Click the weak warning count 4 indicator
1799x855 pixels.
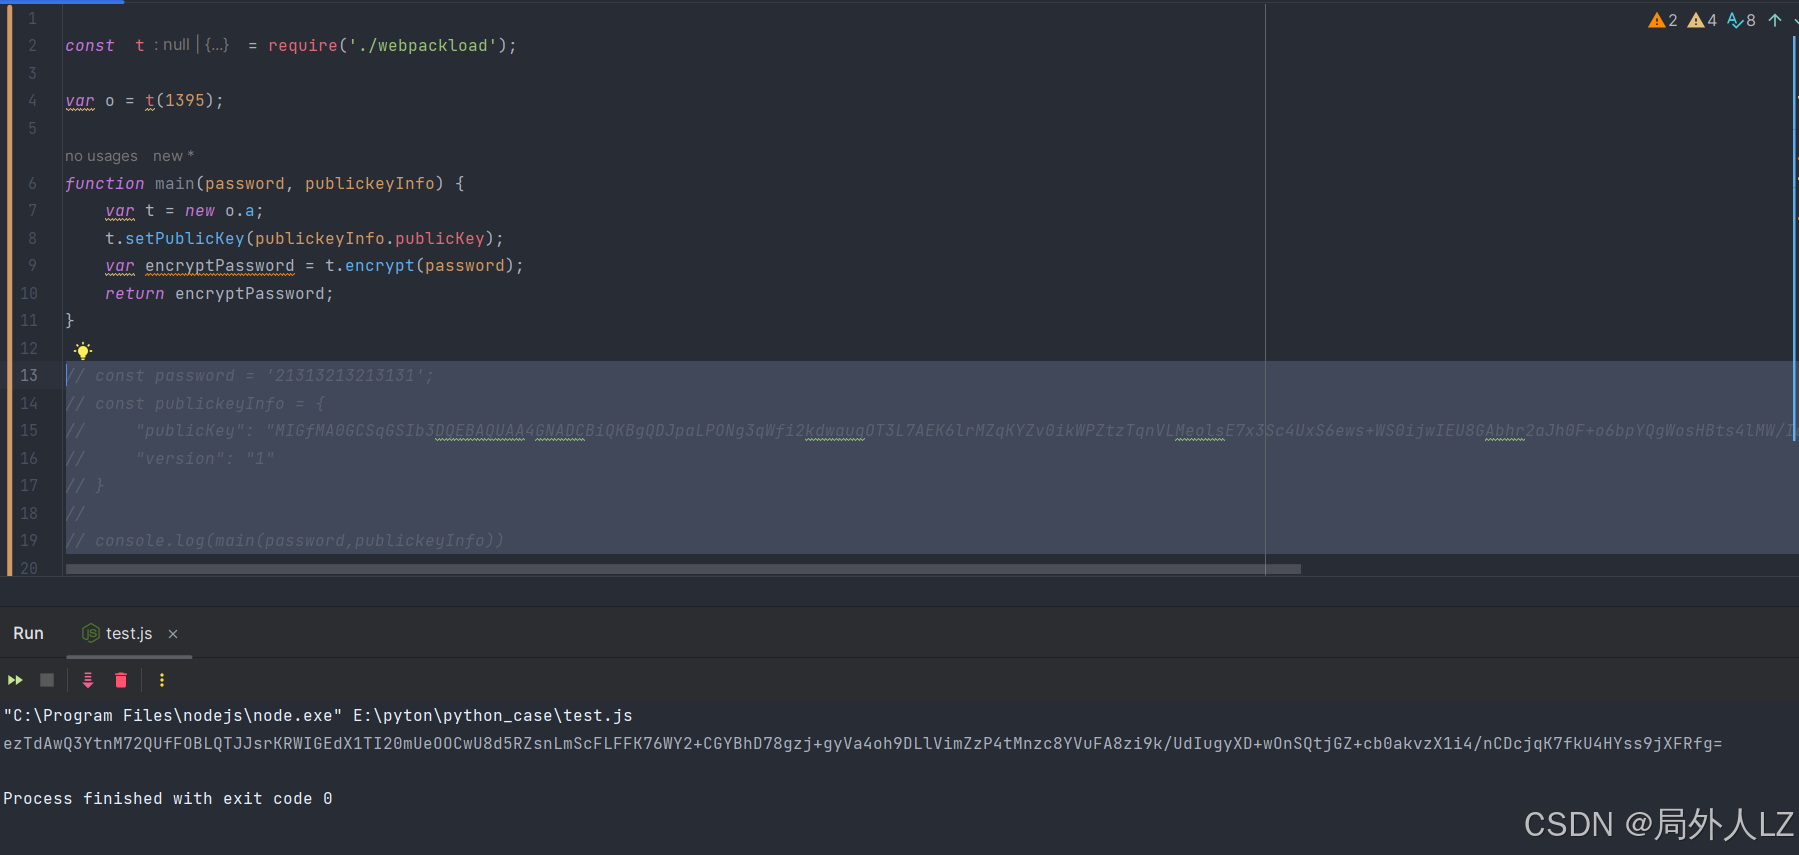click(x=1702, y=20)
